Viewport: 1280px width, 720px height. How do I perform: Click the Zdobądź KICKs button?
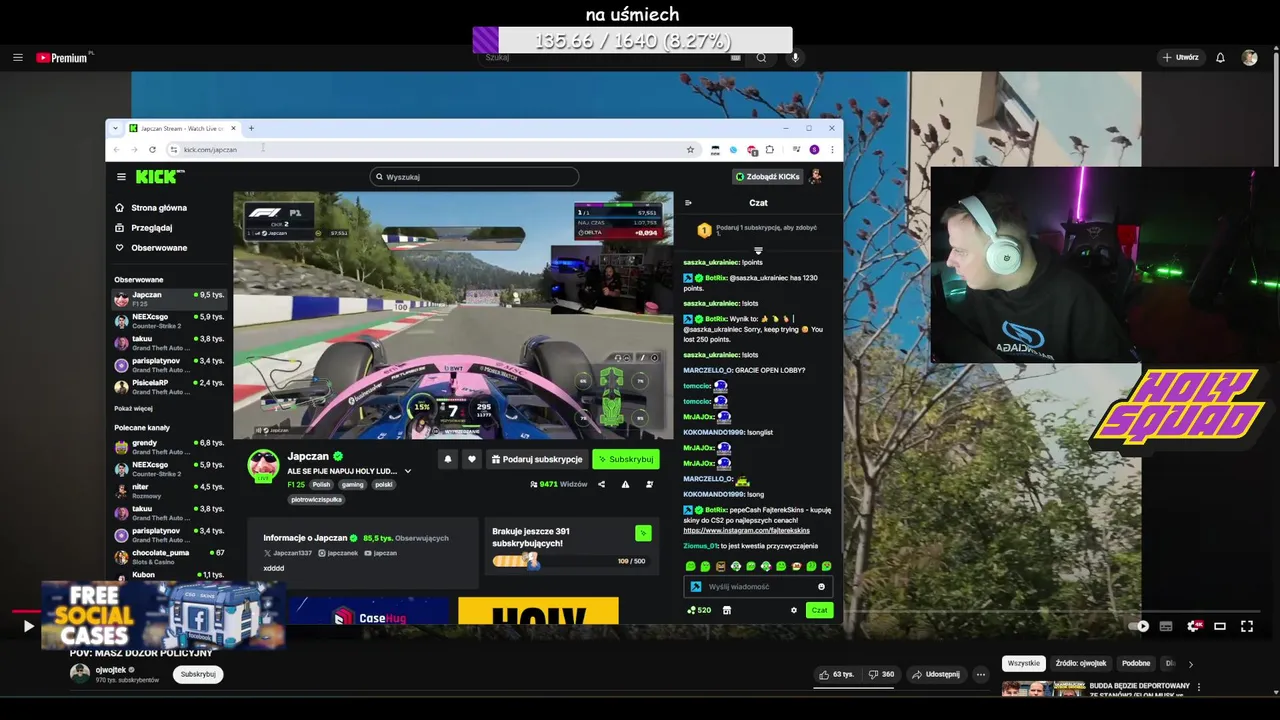(768, 177)
